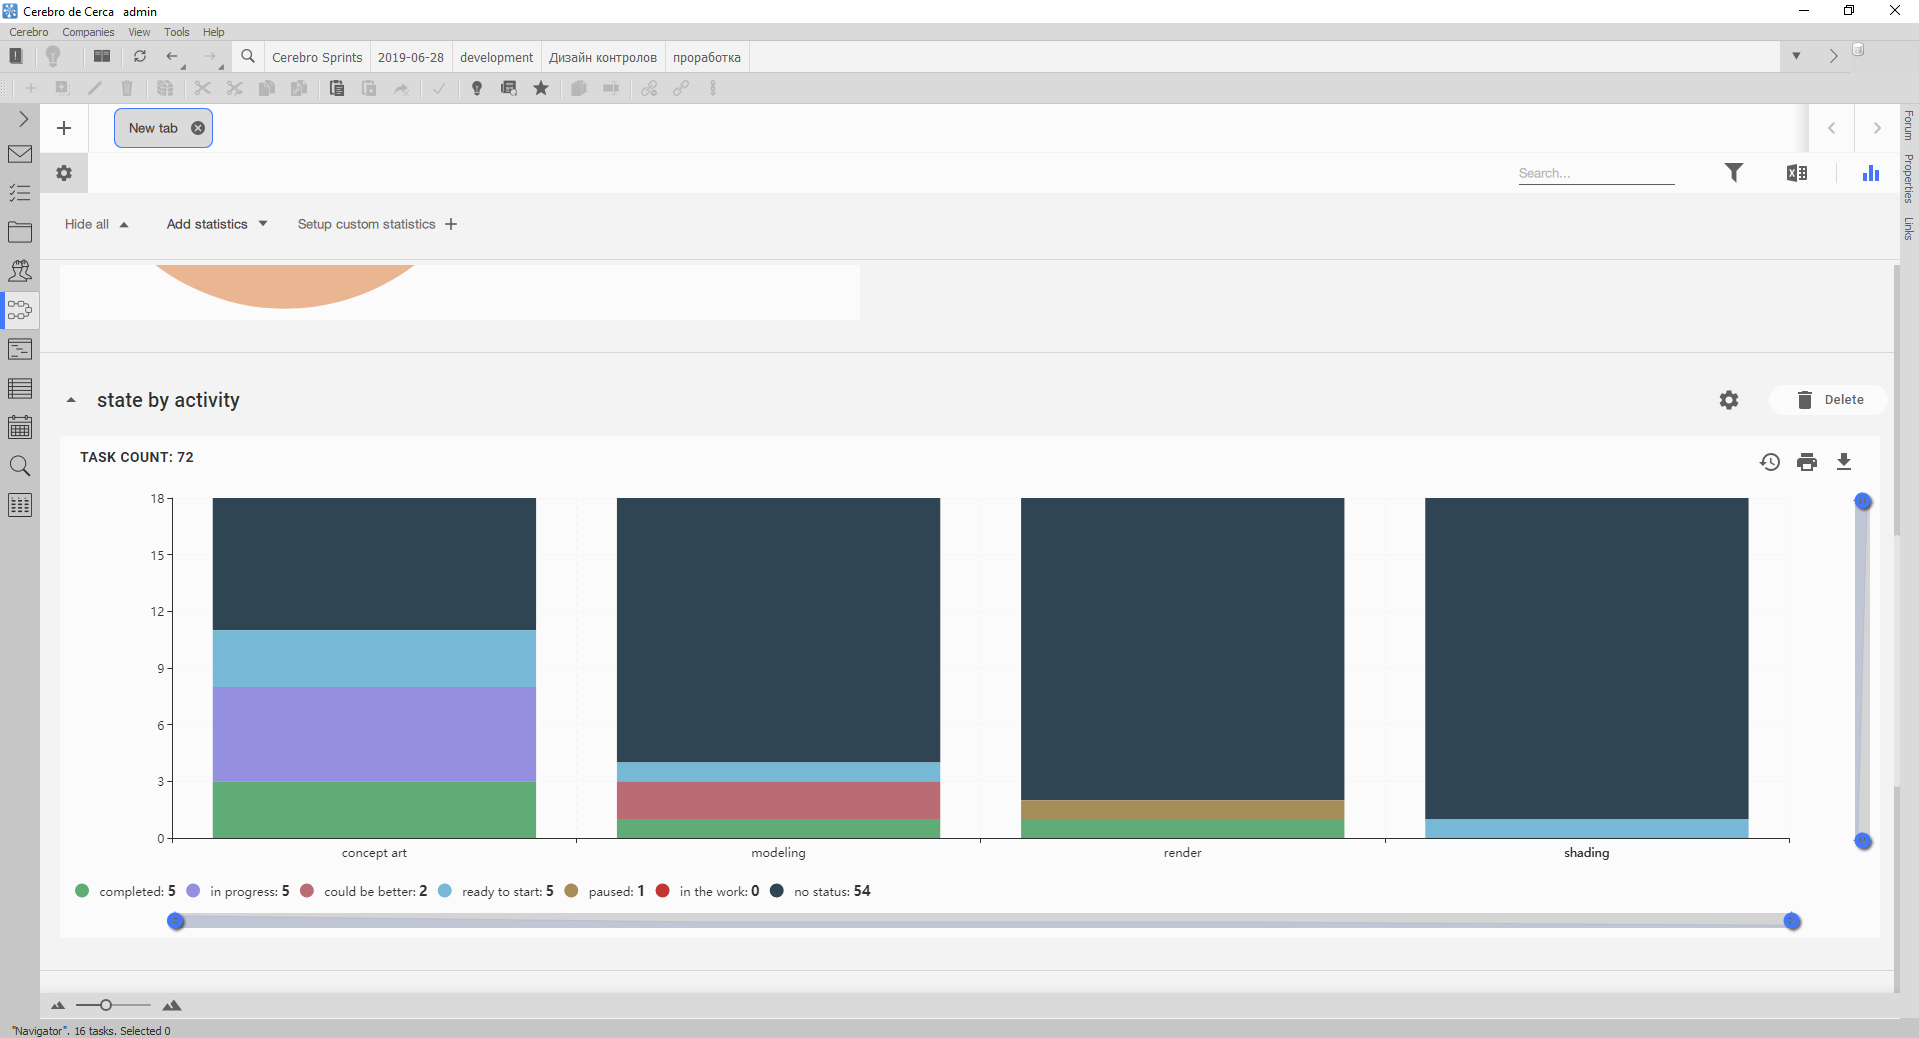Screen dimensions: 1919x1038
Task: Export to Excel with the spreadsheet icon
Action: coord(1797,173)
